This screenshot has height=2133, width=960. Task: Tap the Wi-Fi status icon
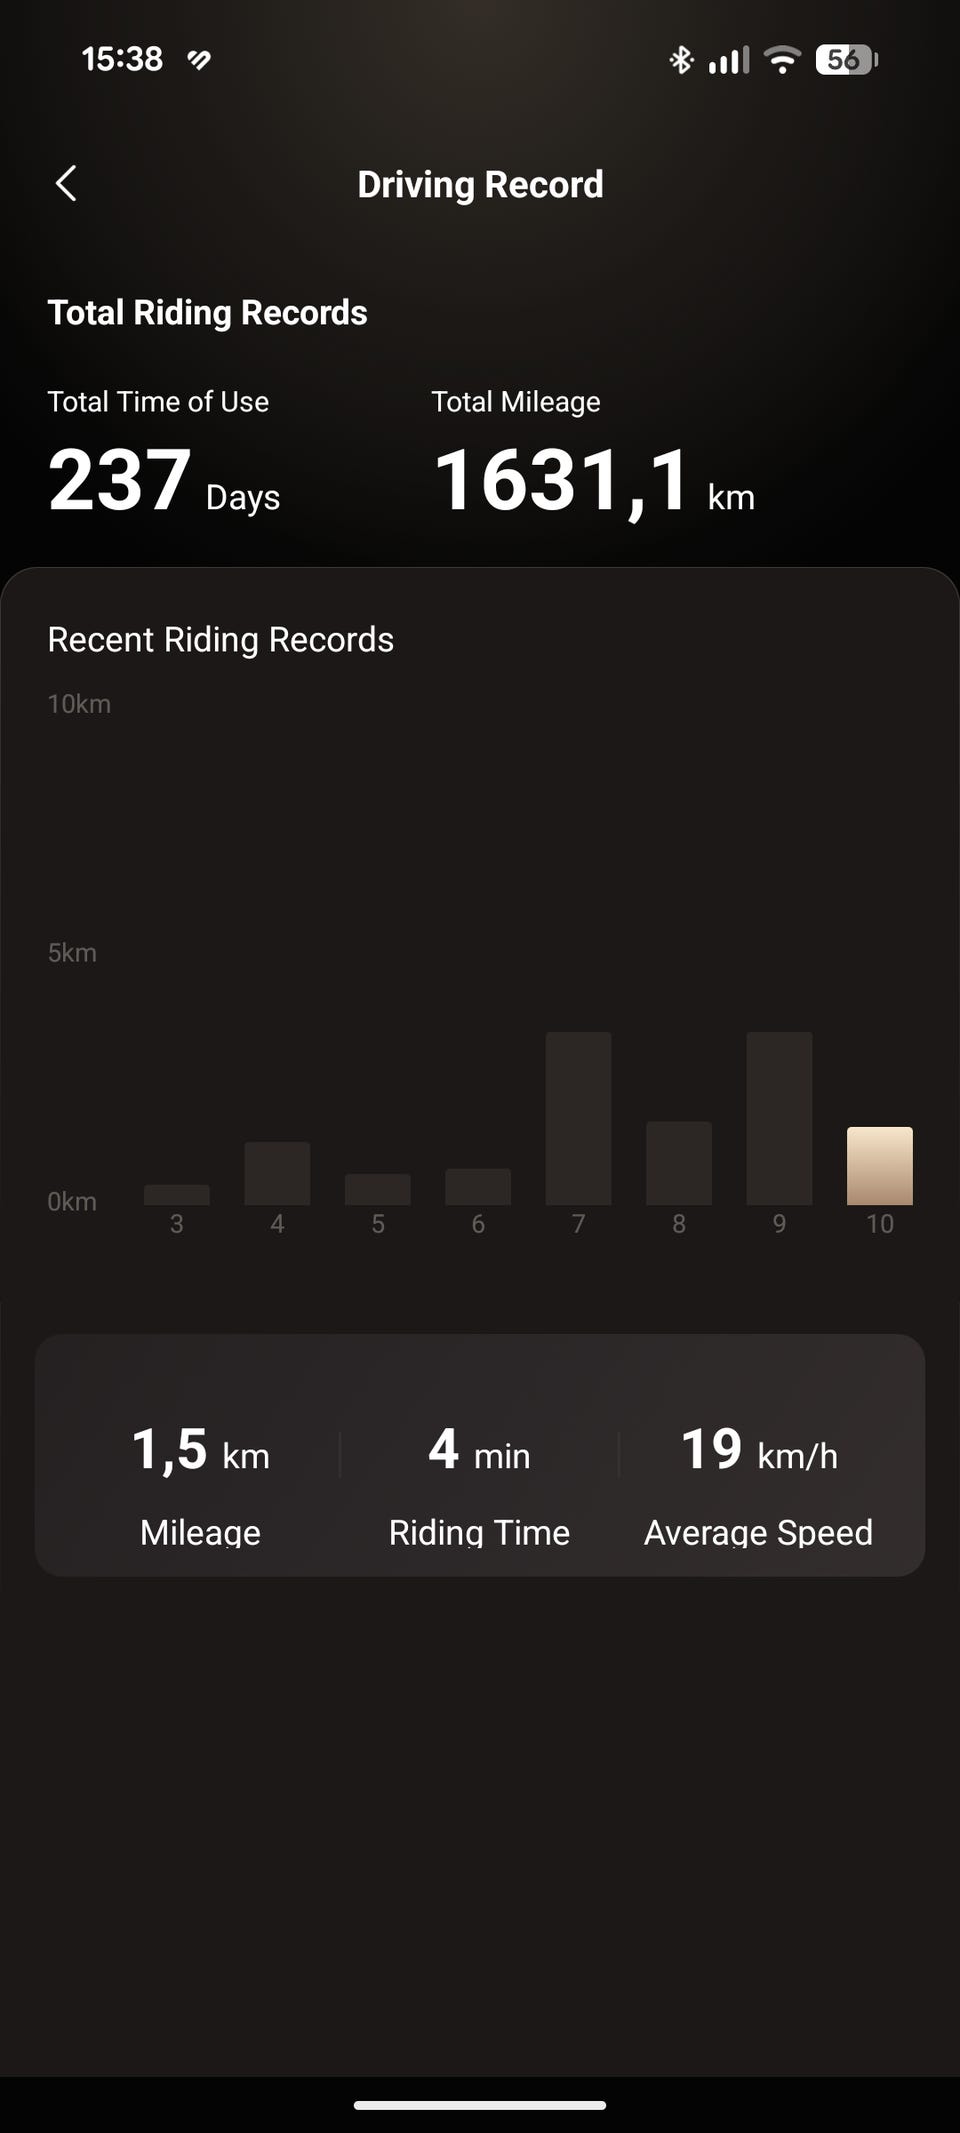pos(782,60)
